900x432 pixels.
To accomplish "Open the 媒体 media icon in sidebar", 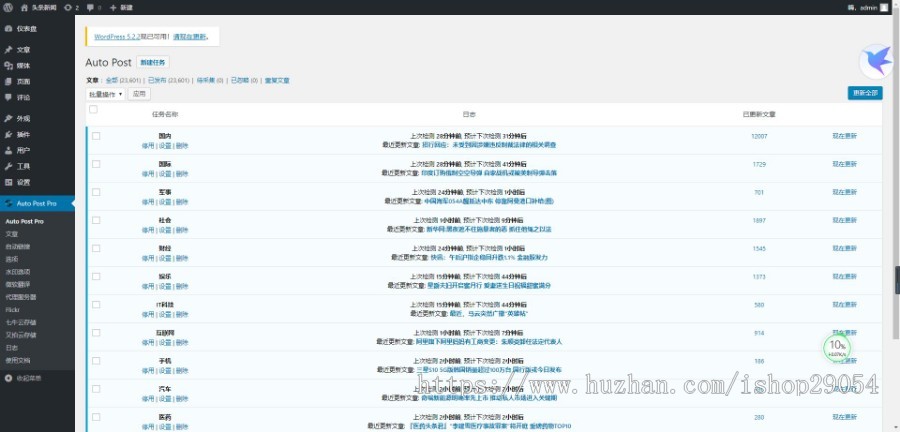I will pos(8,66).
